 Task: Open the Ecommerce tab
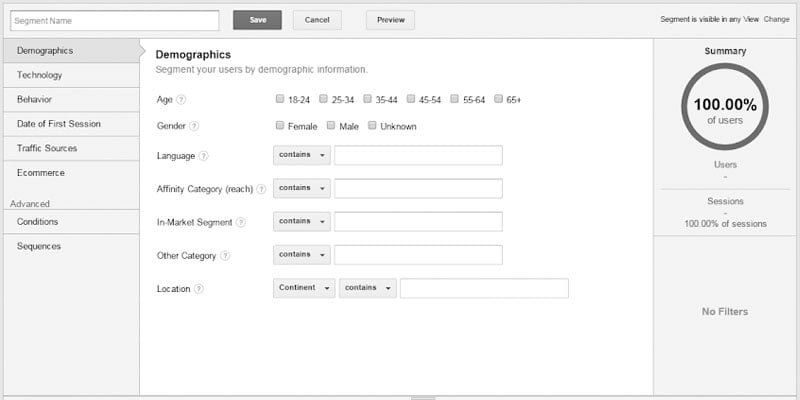pos(71,173)
